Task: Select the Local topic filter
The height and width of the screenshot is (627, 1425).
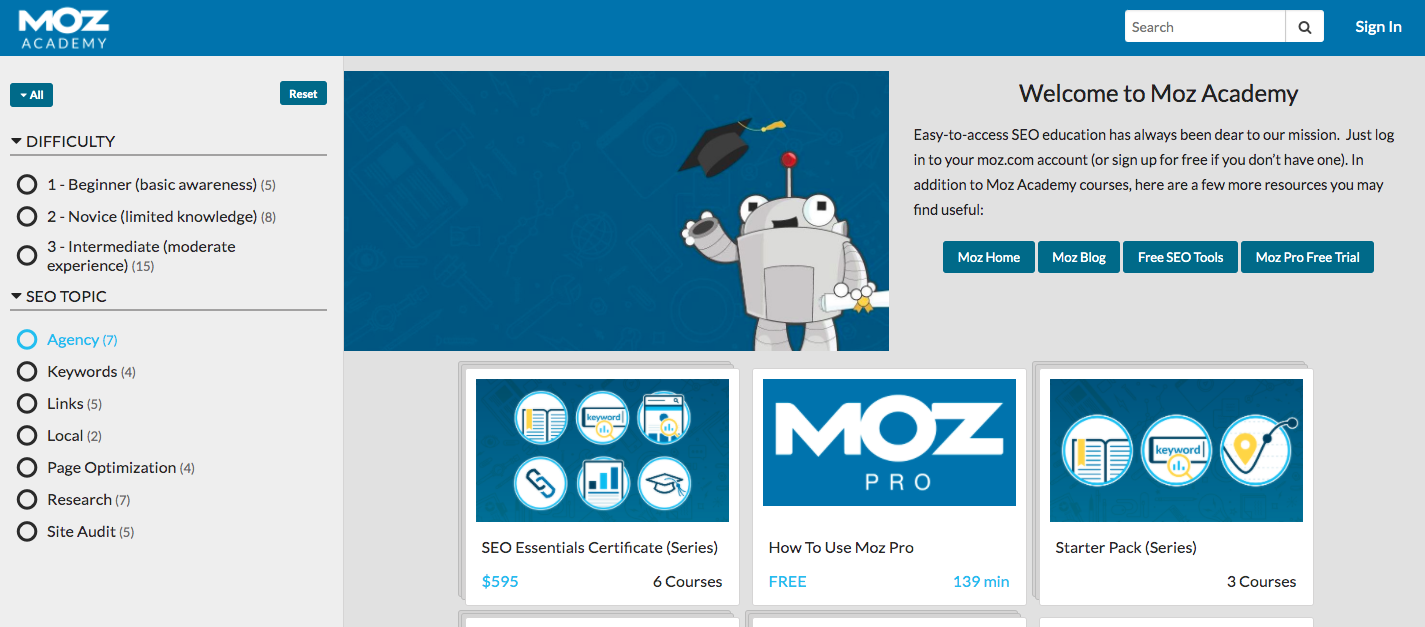Action: pos(27,435)
